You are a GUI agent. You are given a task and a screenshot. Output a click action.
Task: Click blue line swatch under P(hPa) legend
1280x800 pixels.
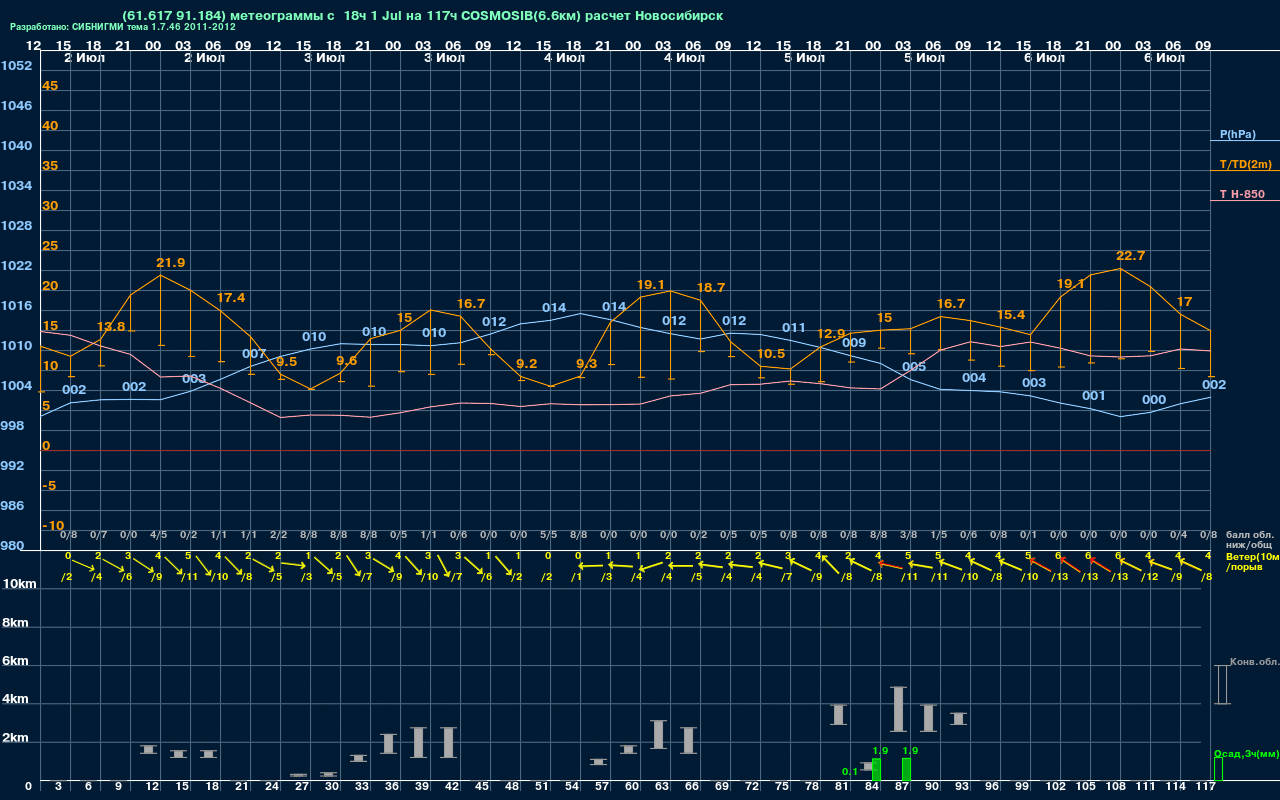[1244, 142]
